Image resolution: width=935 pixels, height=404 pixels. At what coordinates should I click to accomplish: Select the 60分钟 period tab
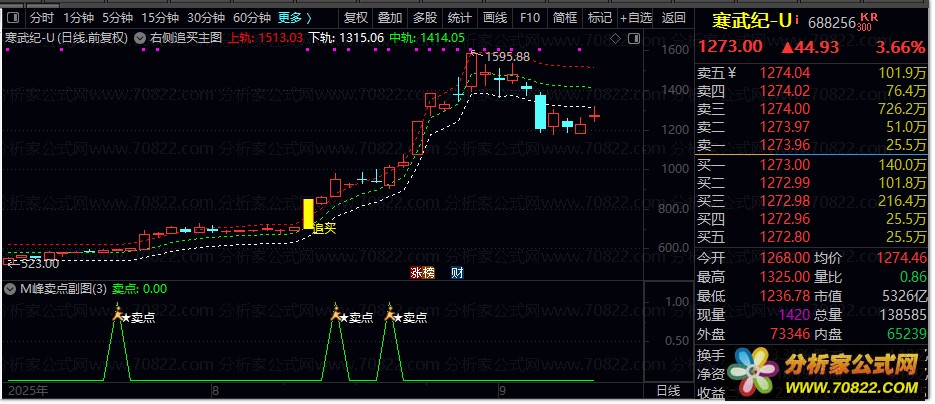point(252,18)
